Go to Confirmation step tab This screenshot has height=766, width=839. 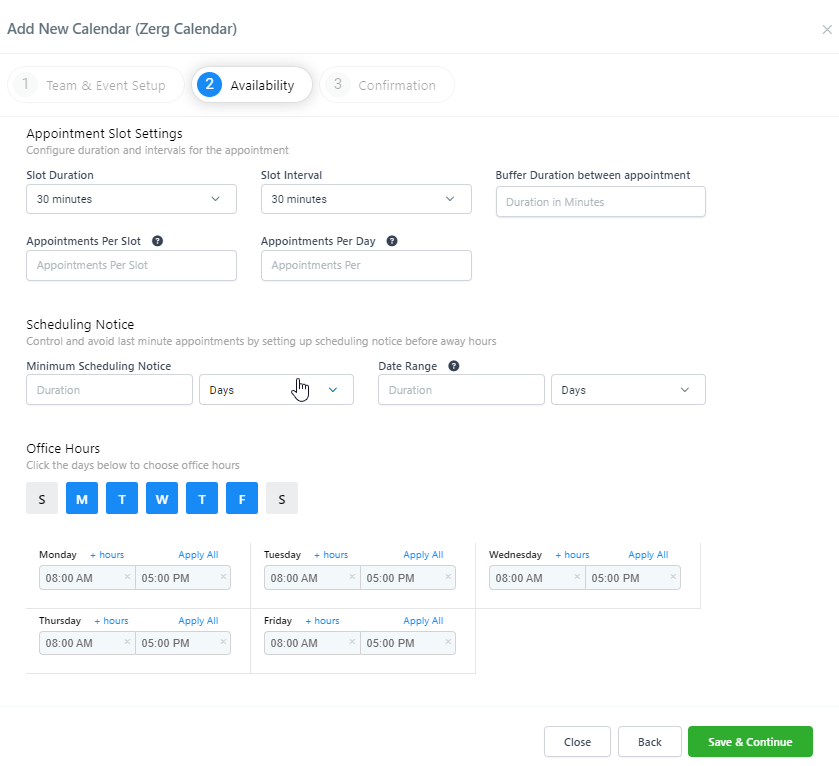click(387, 85)
